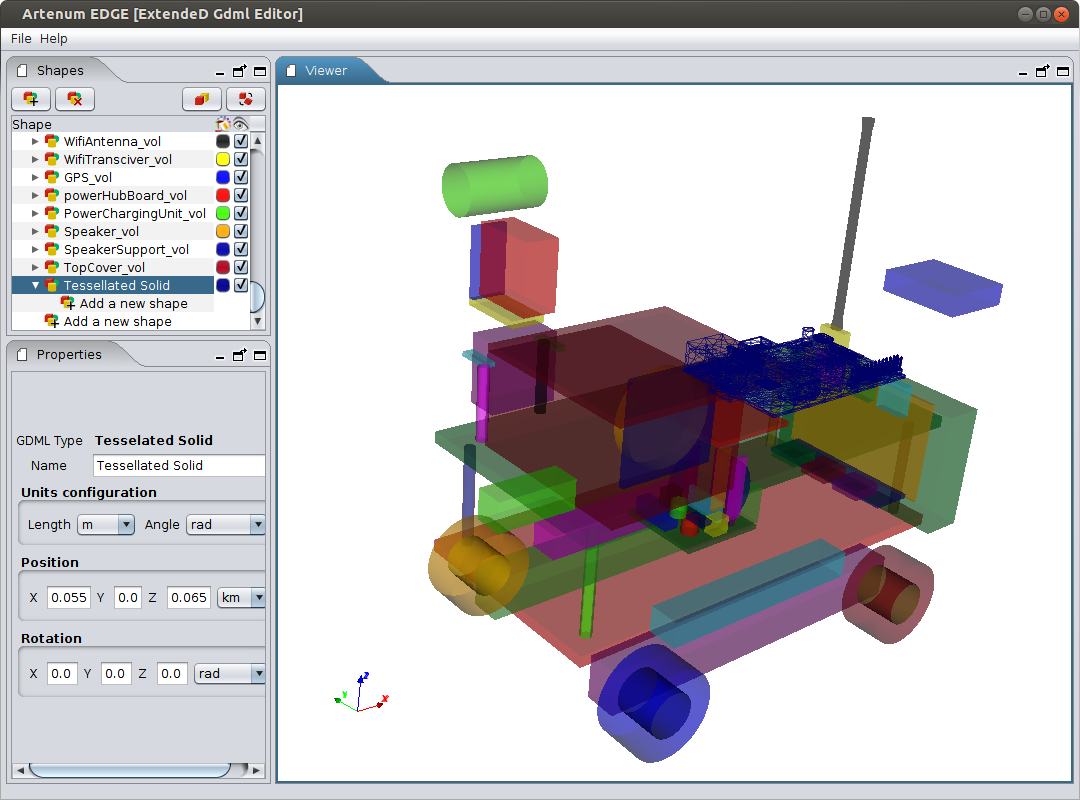Detach the Shapes panel
The width and height of the screenshot is (1080, 800).
coord(239,71)
